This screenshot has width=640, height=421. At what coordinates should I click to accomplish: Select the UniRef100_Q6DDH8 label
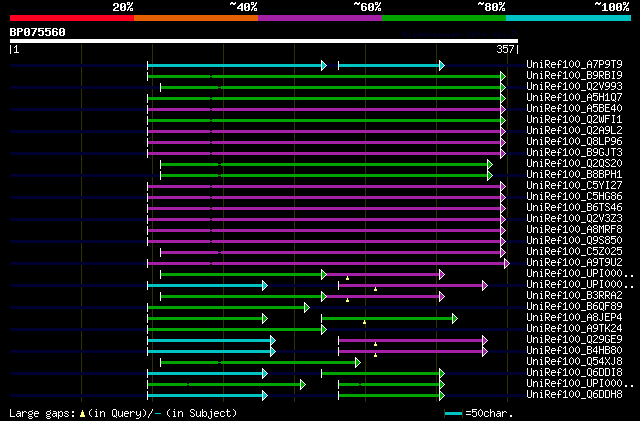[x=574, y=395]
